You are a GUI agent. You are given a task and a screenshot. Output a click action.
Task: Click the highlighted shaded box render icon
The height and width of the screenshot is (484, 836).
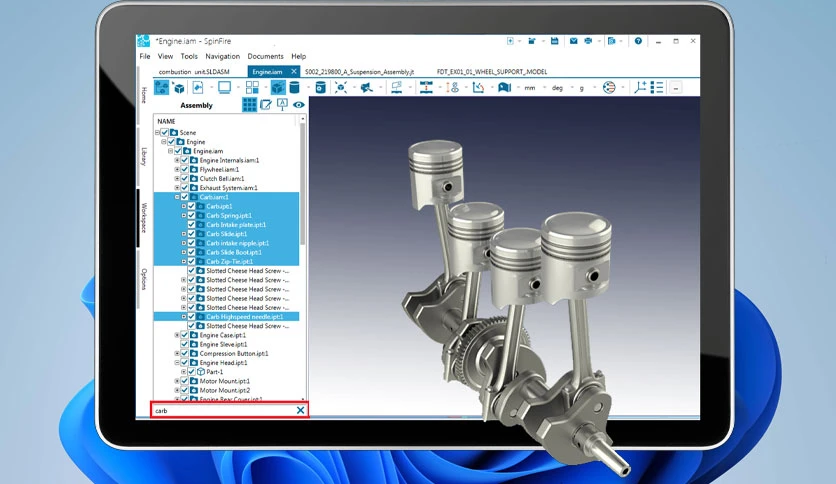278,87
